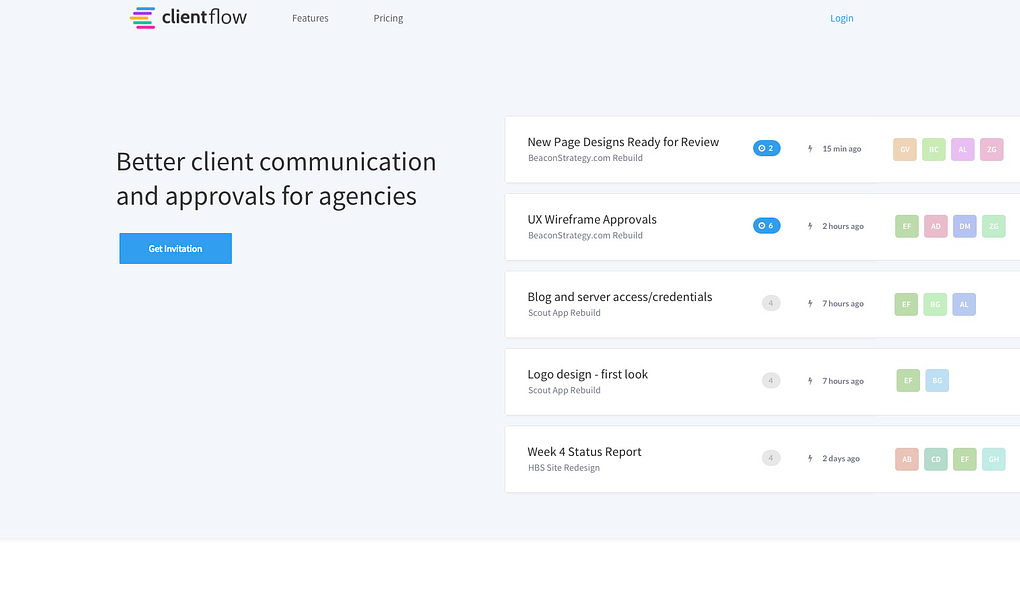This screenshot has width=1020, height=600.
Task: Select the ZG avatar on UX Wireframe Approvals row
Action: click(x=993, y=226)
